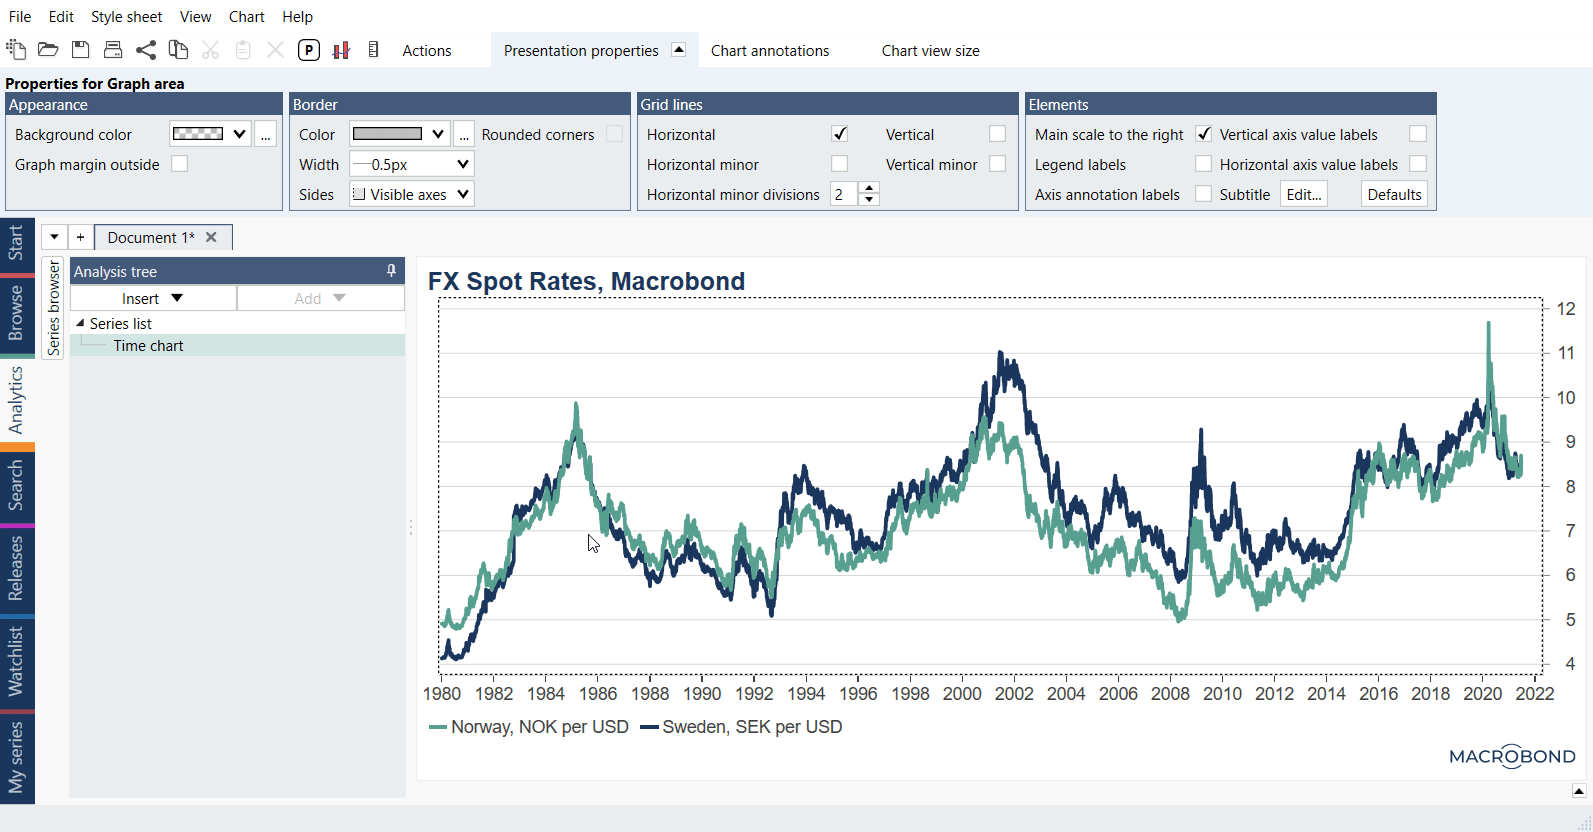The image size is (1593, 832).
Task: Open more background color options button
Action: 265,134
